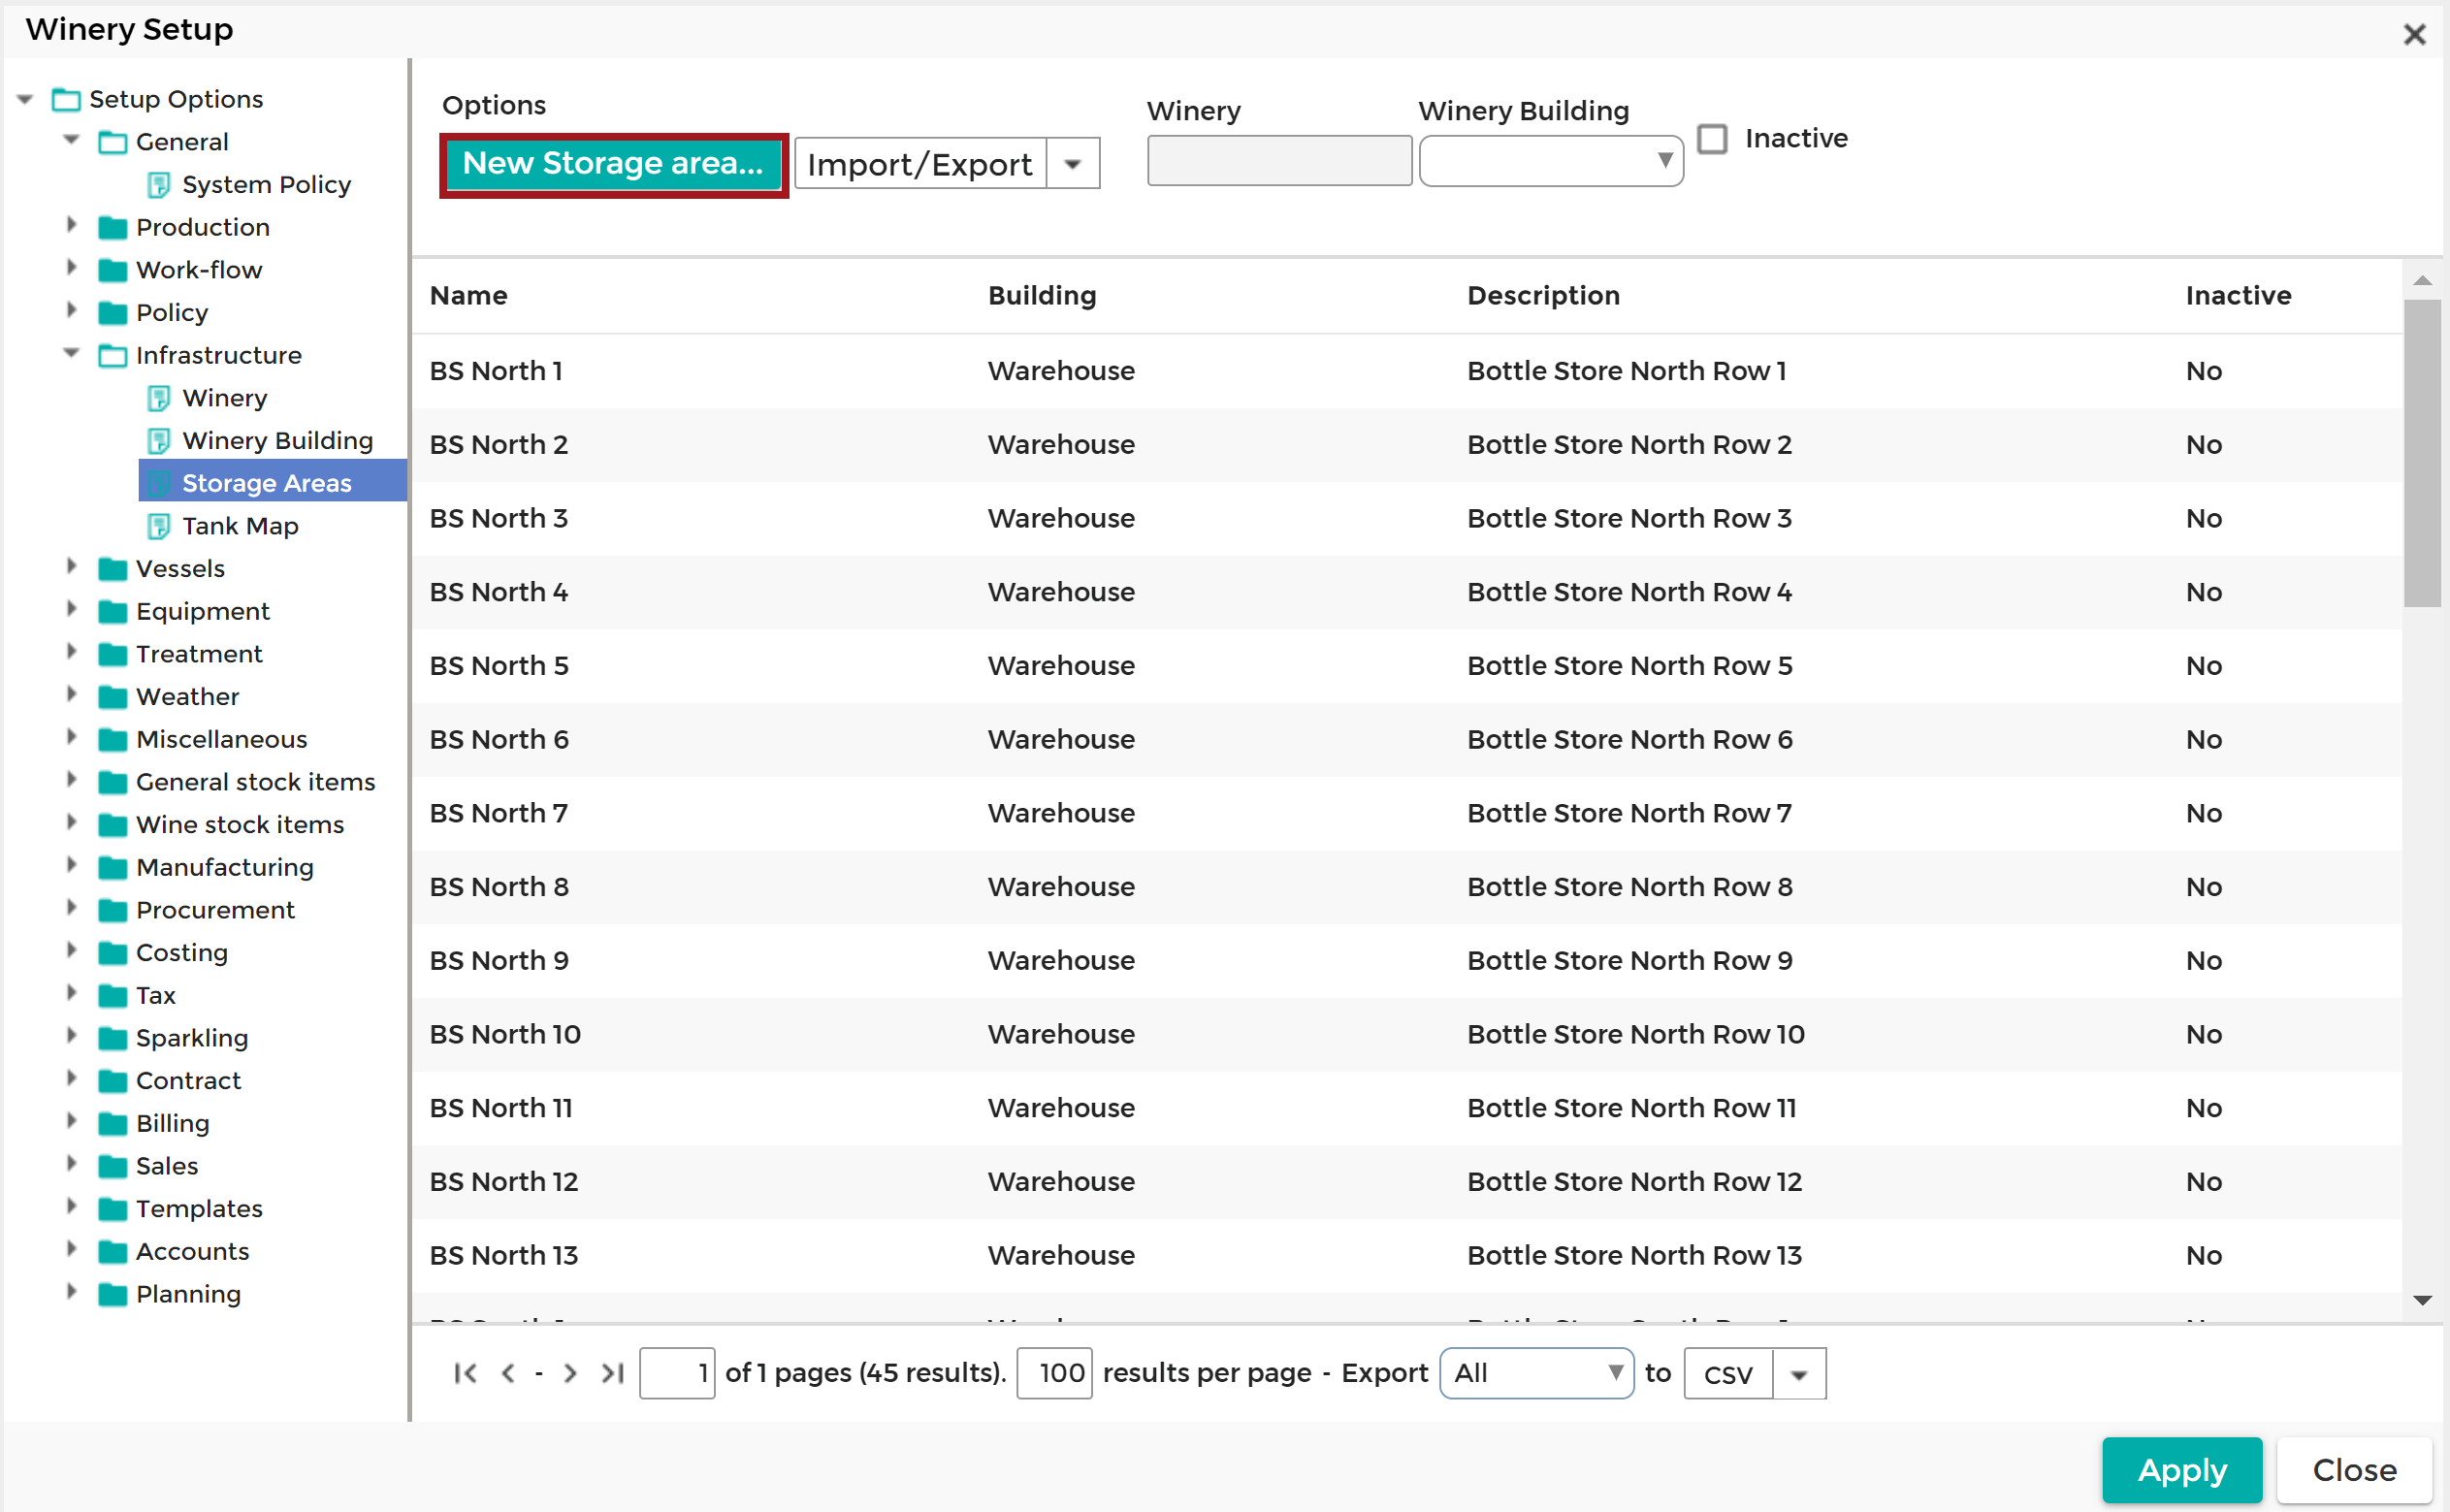The height and width of the screenshot is (1512, 2450).
Task: Open the Templates tree item
Action: [x=199, y=1209]
